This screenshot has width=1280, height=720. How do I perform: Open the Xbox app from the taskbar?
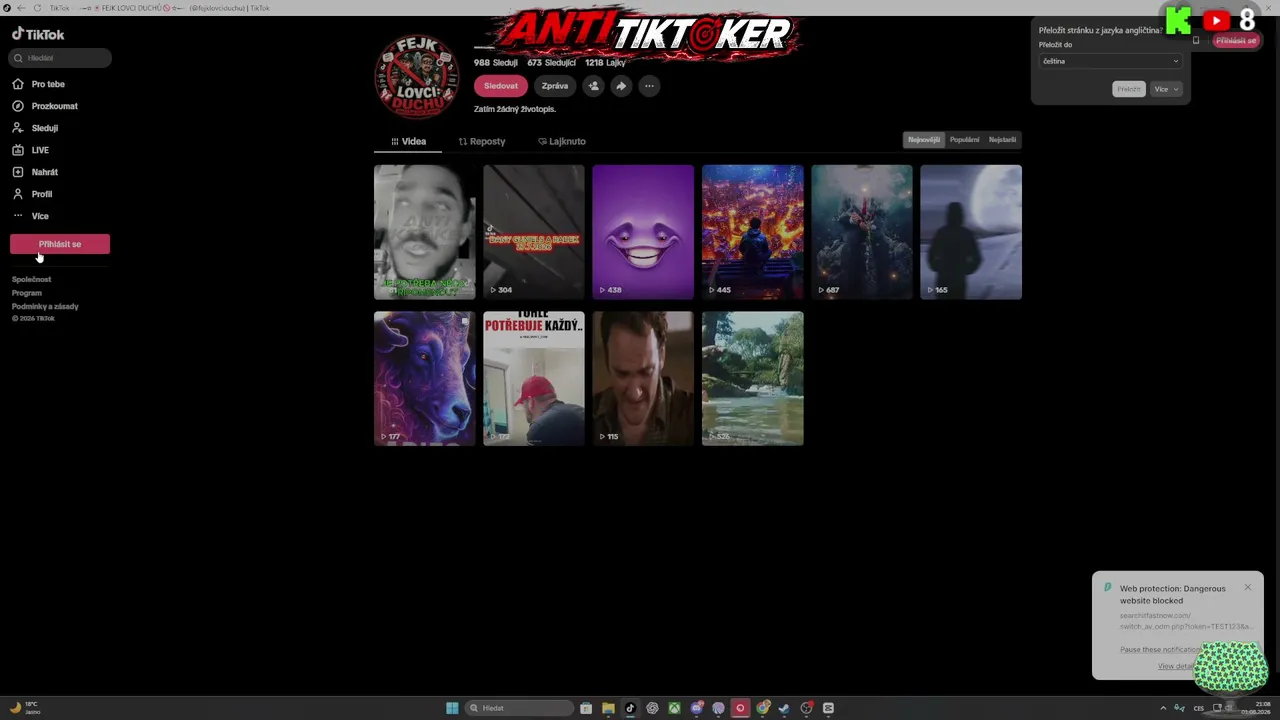674,708
